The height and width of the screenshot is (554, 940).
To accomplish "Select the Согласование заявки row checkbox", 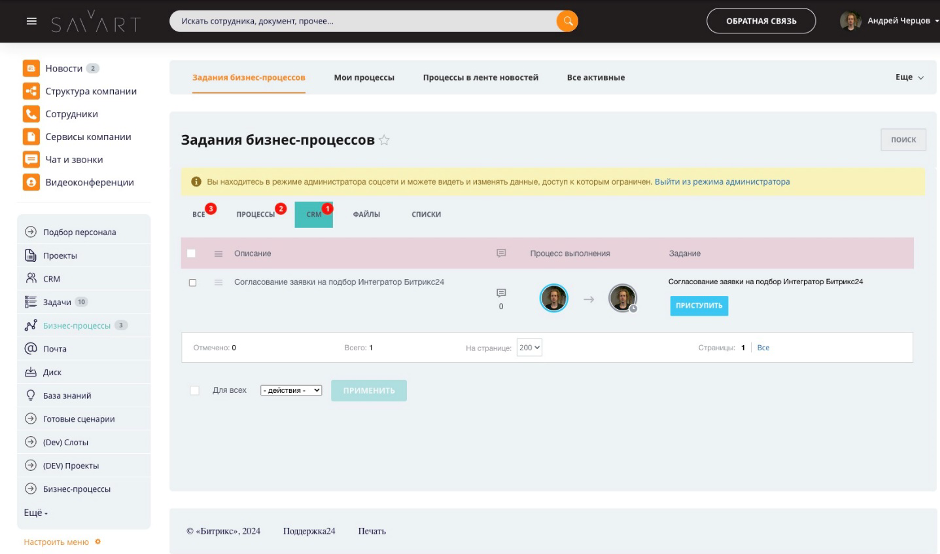I will point(192,283).
